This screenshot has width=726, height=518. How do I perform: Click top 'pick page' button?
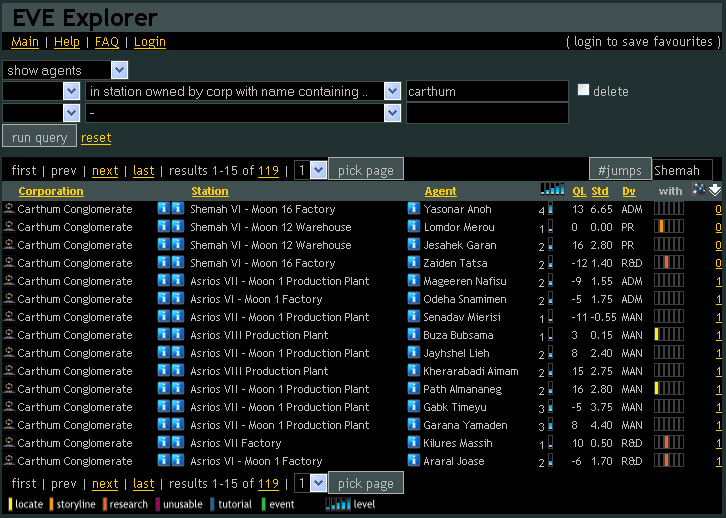pos(366,169)
